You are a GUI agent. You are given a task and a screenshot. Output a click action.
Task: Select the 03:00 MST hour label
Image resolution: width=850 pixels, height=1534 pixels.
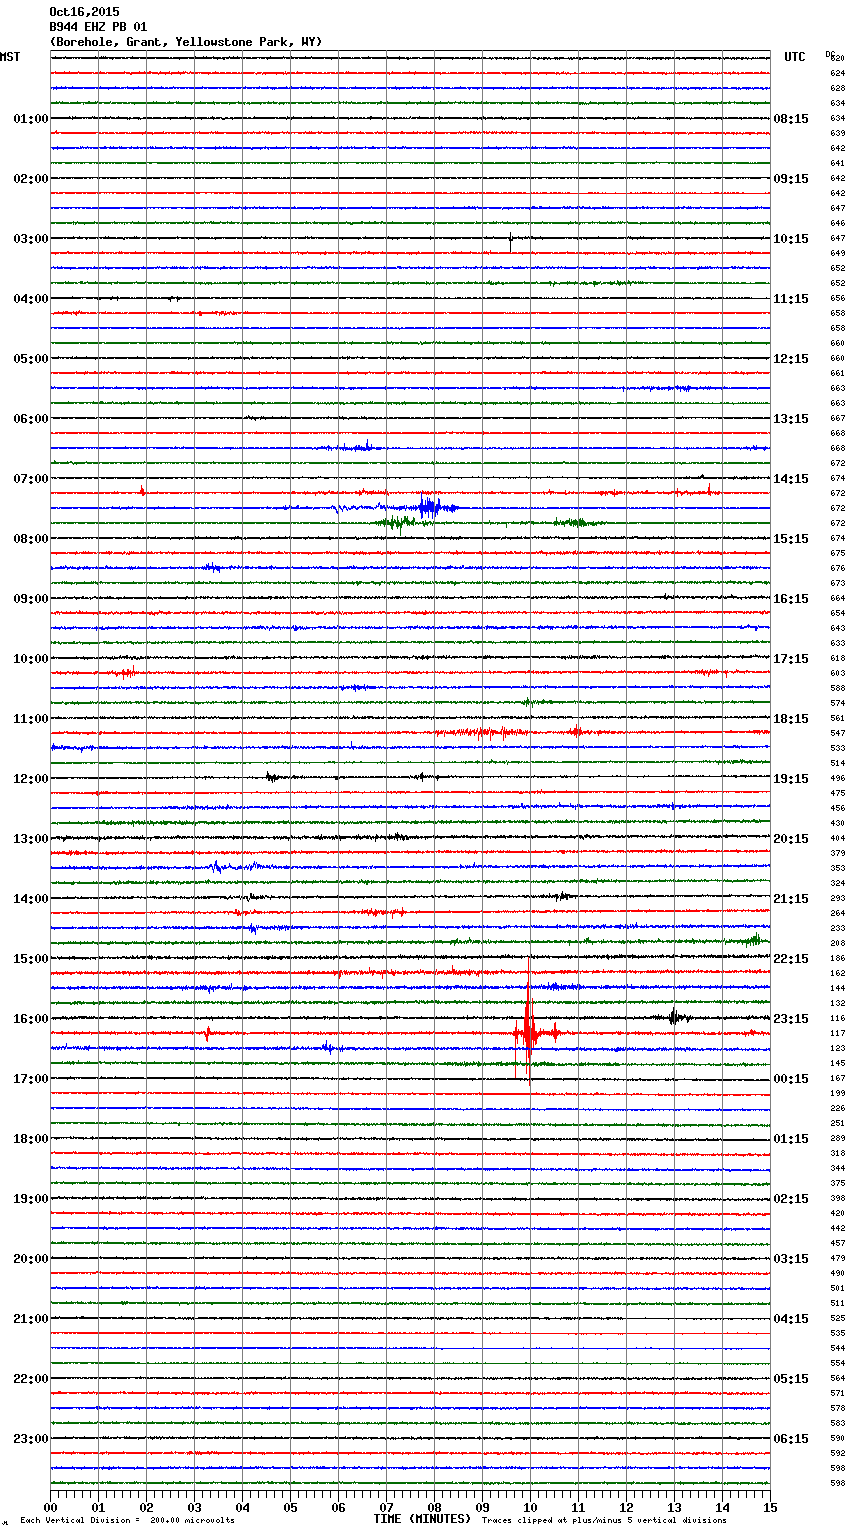[30, 239]
